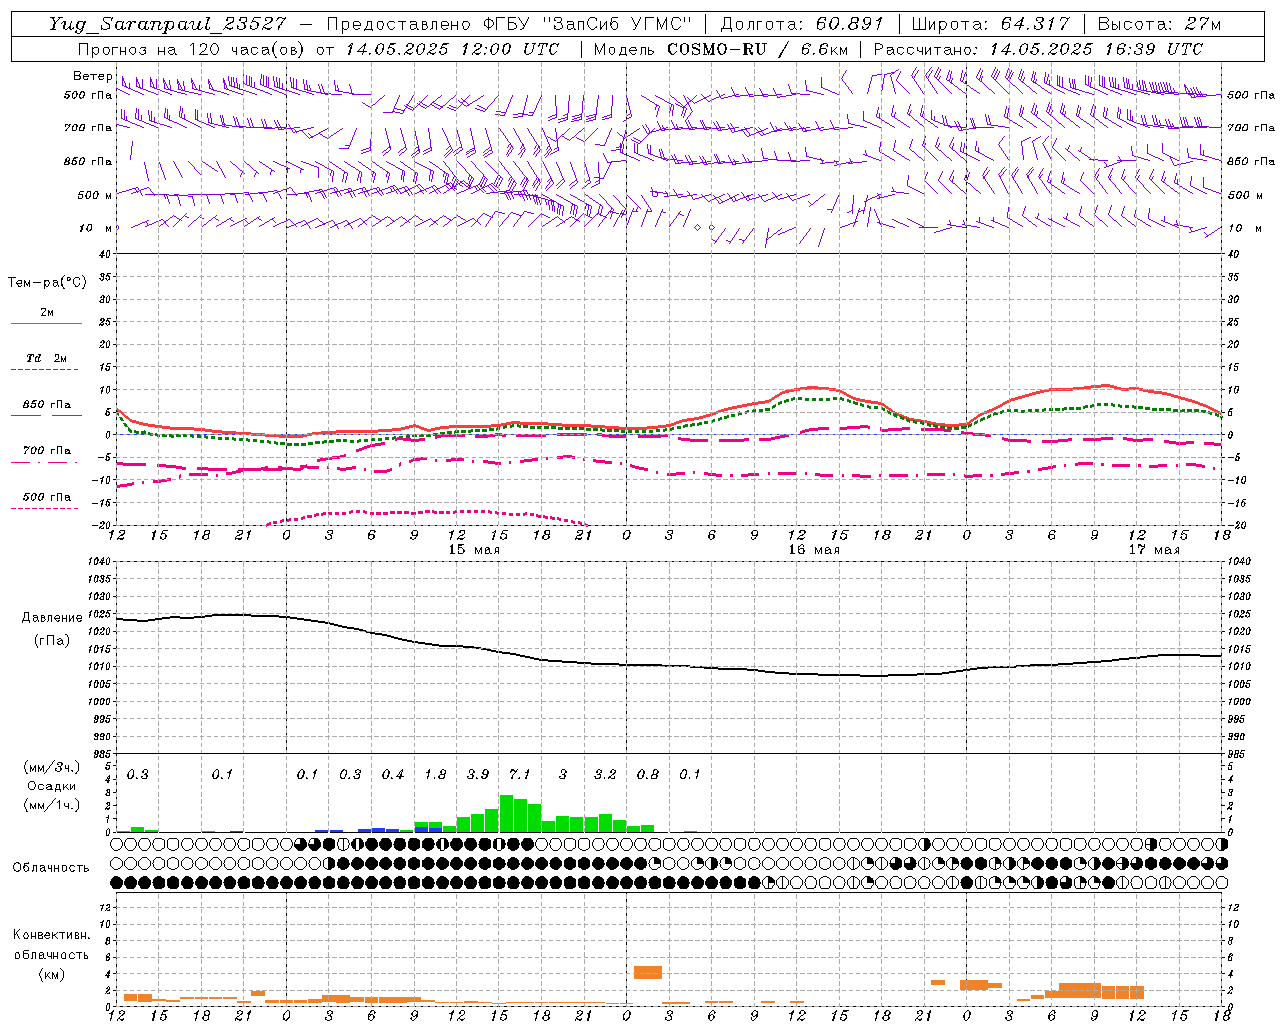Click the (гПа) unit under Давление
This screenshot has width=1280, height=1024.
52,640
